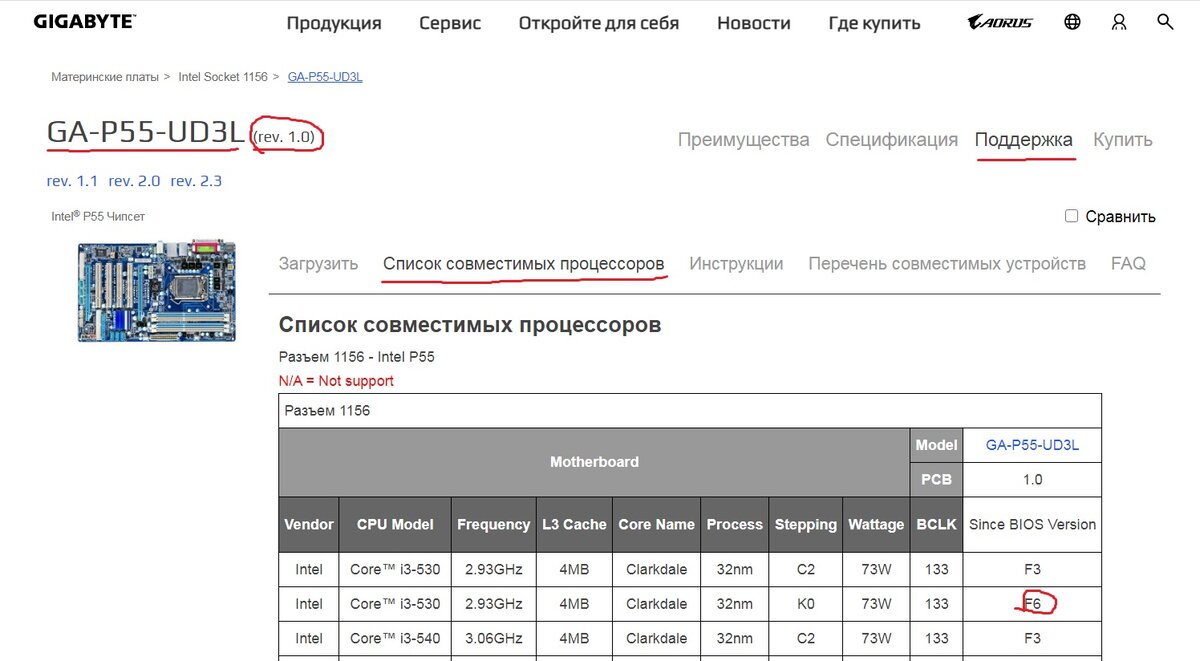This screenshot has width=1200, height=661.
Task: Open the AORUS brand logo link
Action: (1002, 21)
